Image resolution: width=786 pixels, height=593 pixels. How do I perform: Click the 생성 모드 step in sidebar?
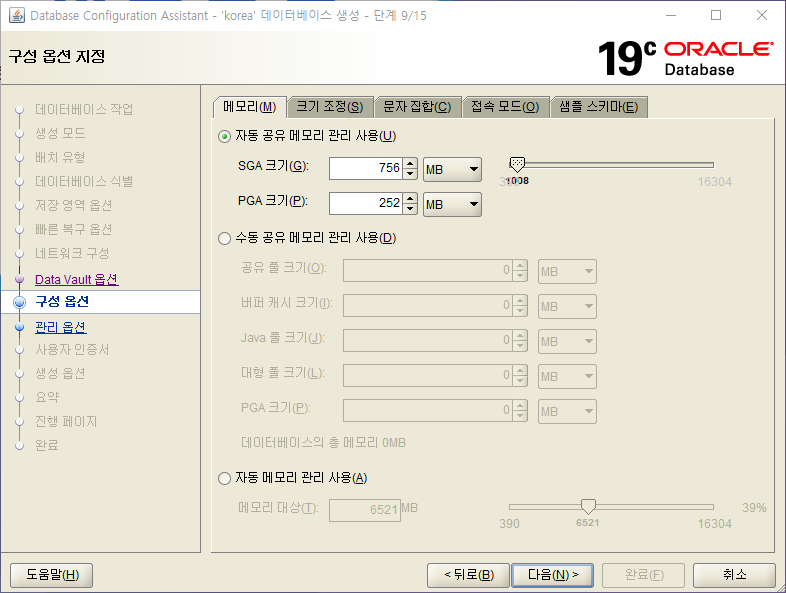[60, 133]
